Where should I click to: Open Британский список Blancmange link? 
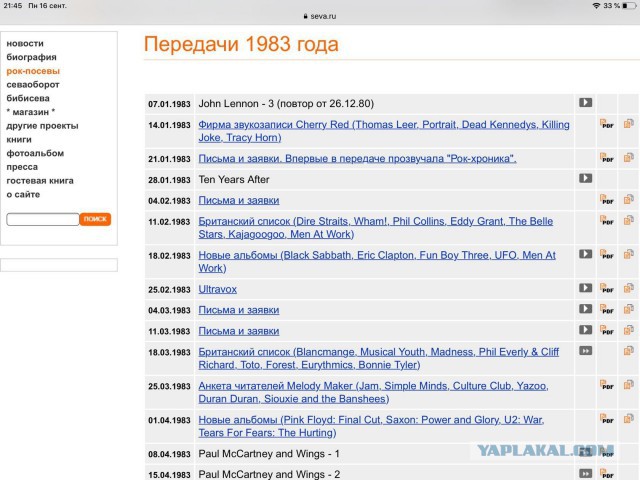pyautogui.click(x=379, y=358)
